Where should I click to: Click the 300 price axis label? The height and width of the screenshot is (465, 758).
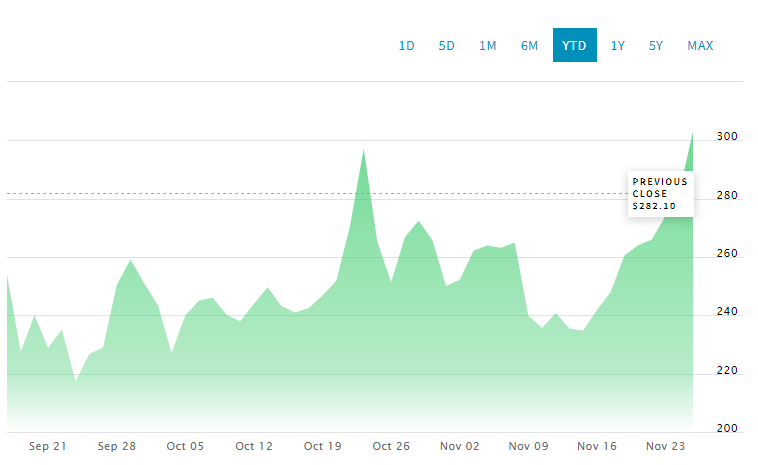click(727, 137)
